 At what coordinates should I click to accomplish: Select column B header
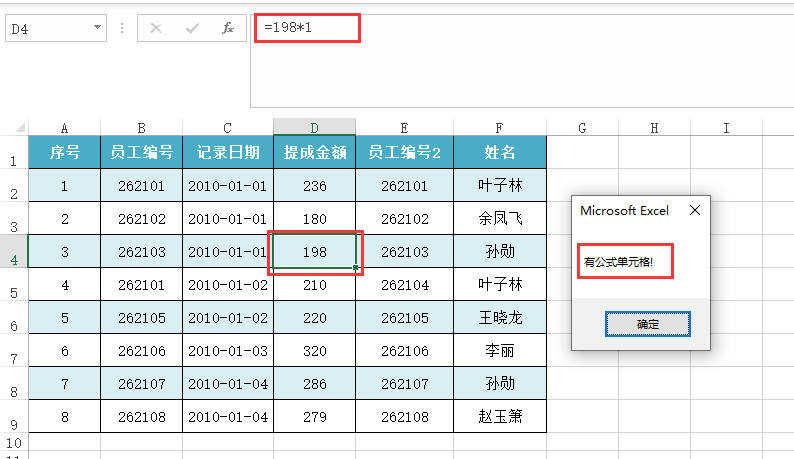click(141, 128)
